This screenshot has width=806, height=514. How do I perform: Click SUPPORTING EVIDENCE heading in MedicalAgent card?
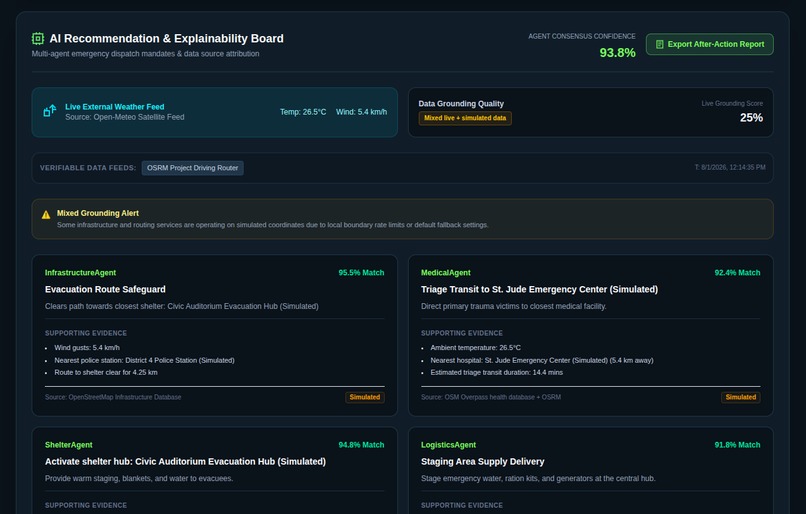tap(462, 333)
